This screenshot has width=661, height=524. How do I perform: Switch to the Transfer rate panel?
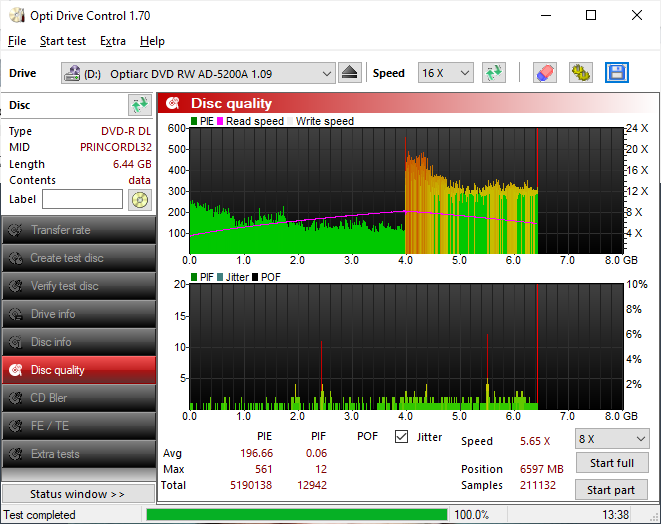[79, 230]
